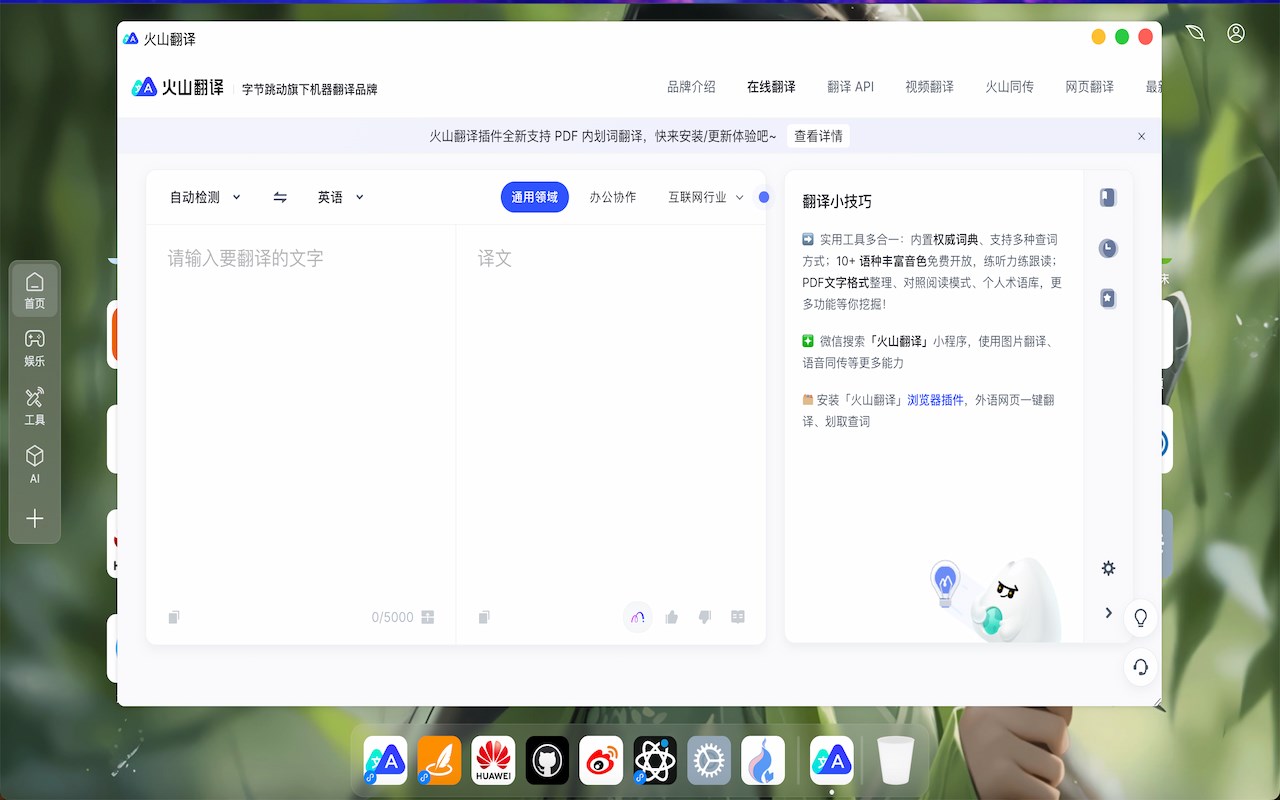1280x800 pixels.
Task: Swap source and target languages
Action: 280,198
